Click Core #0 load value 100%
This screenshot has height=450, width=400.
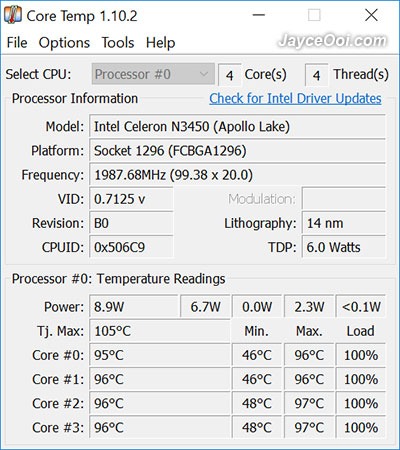[x=361, y=355]
